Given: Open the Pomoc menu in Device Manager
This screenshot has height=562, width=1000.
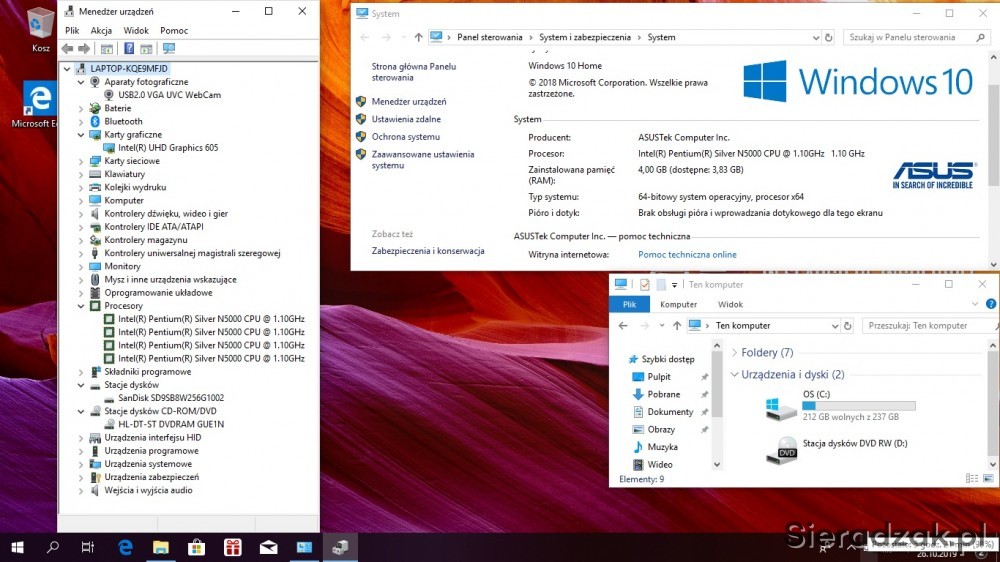Looking at the screenshot, I should point(174,31).
